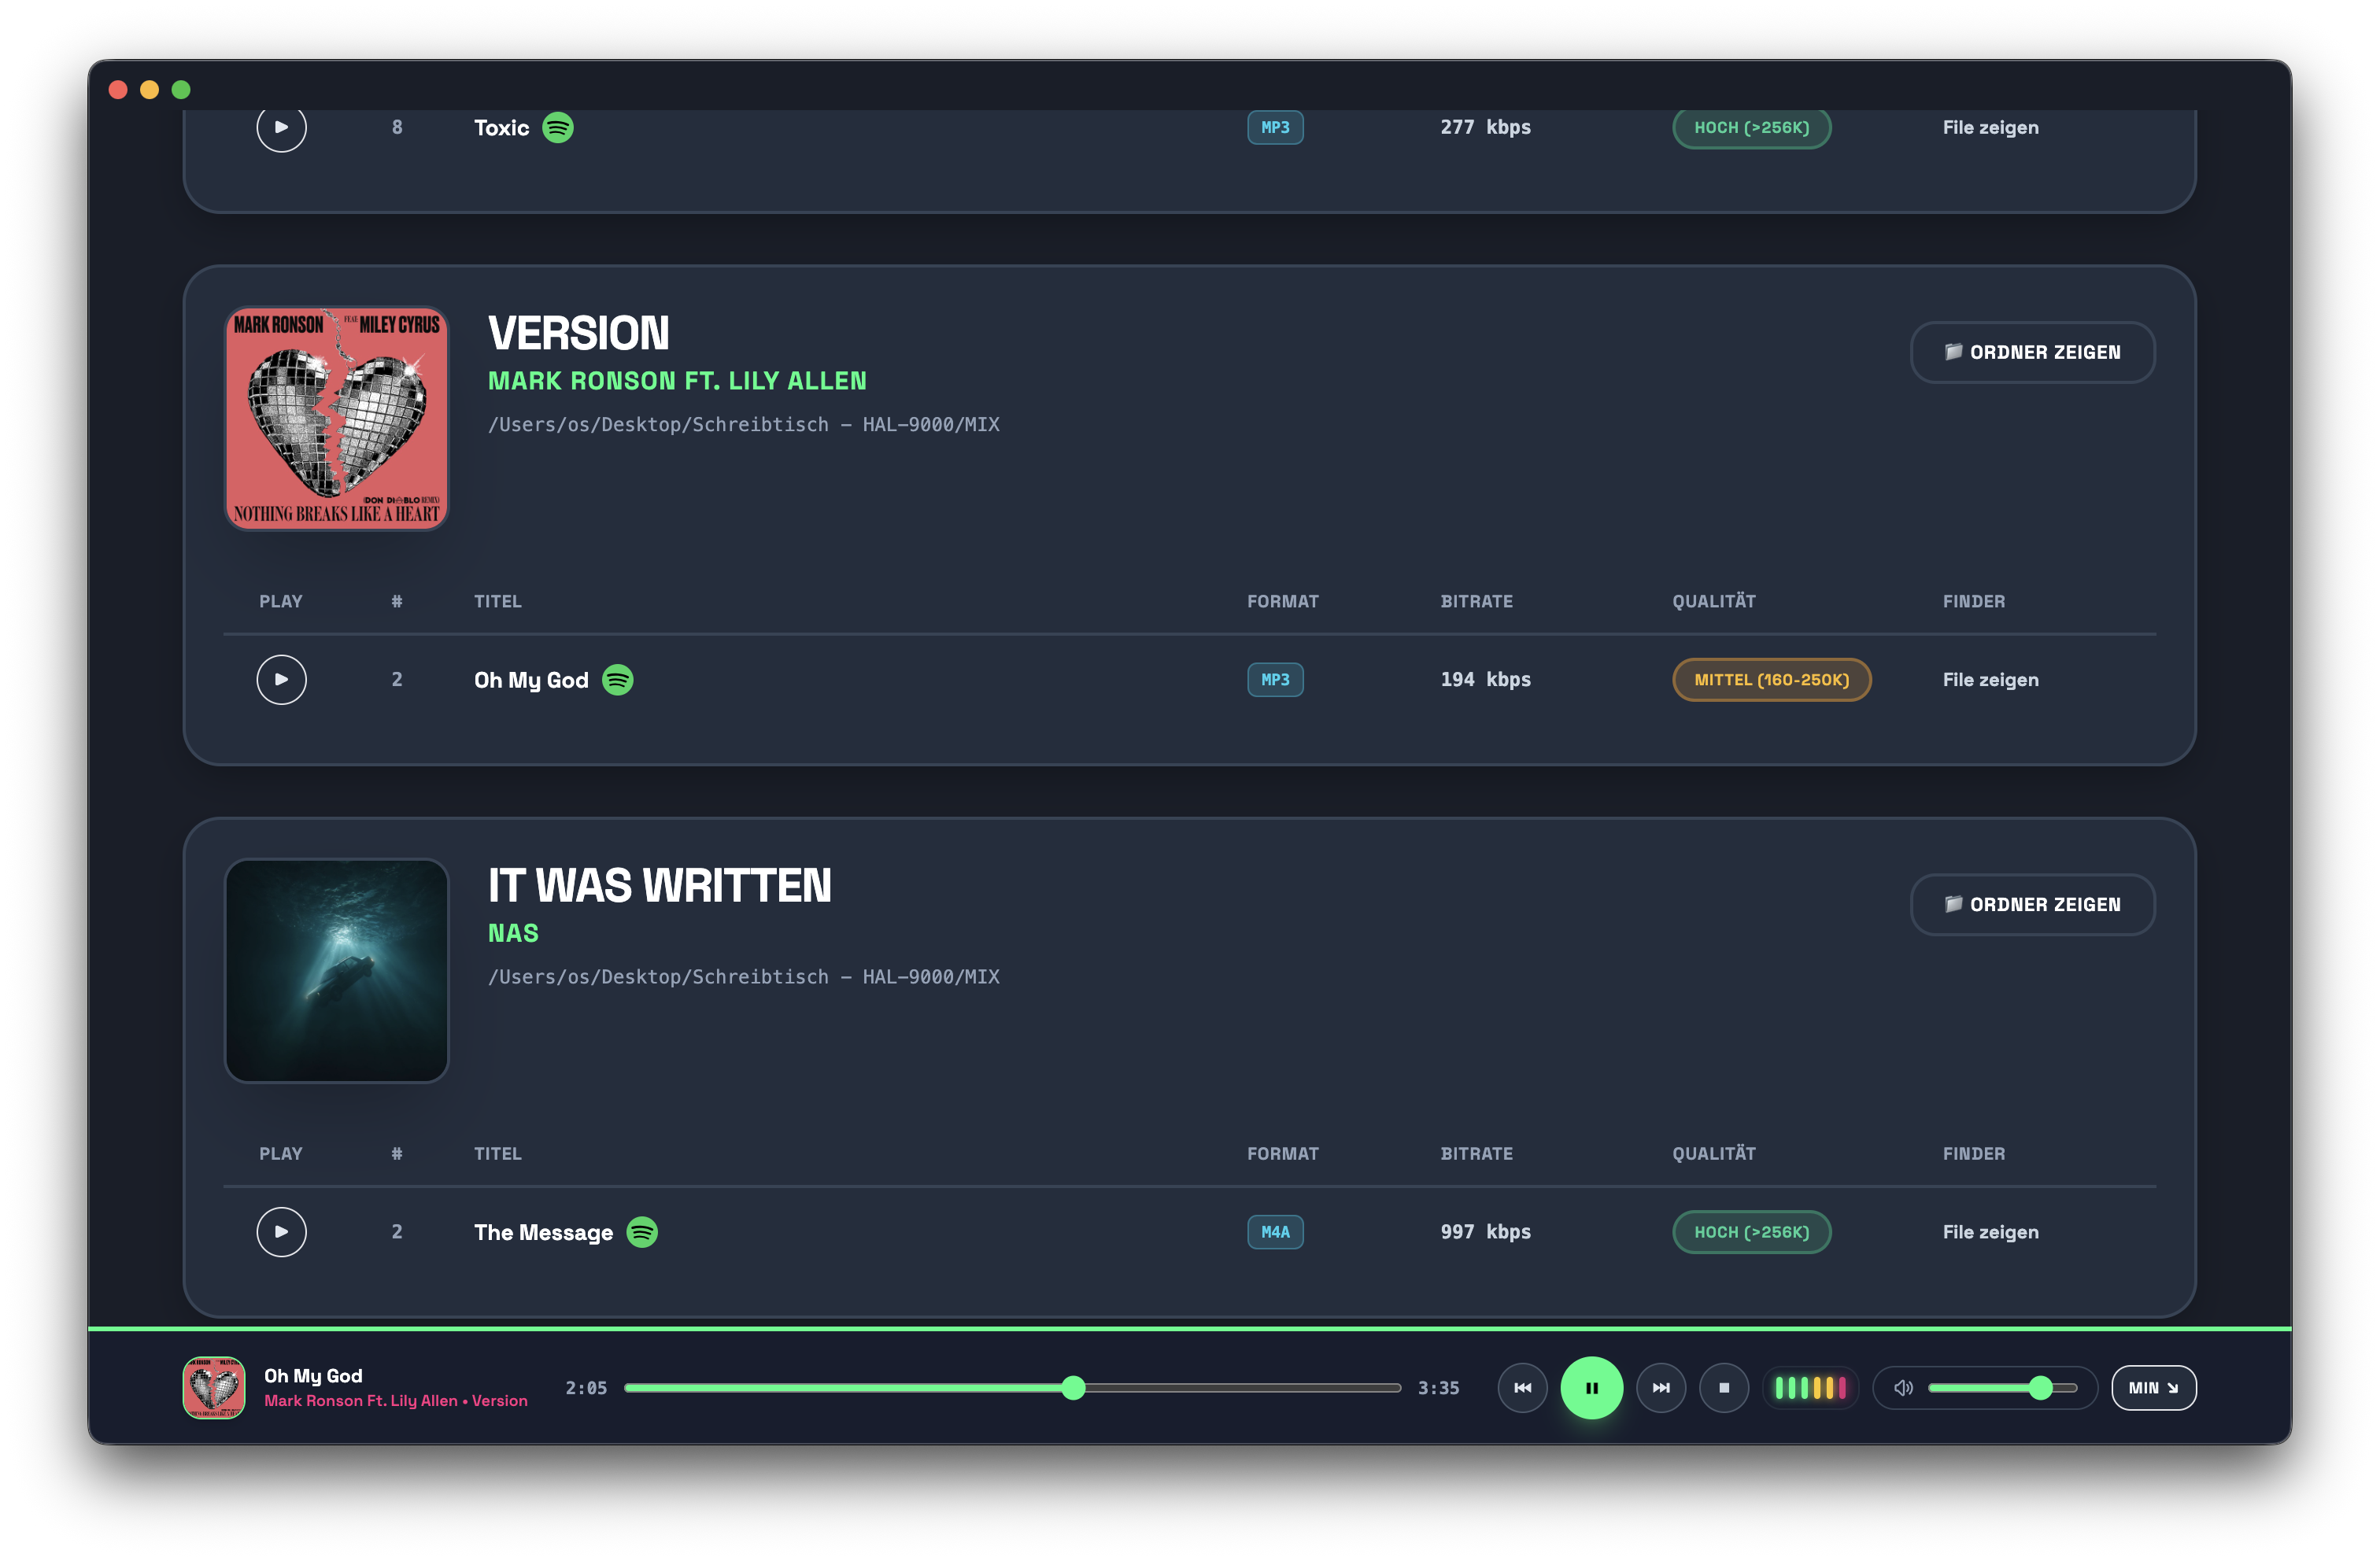Image resolution: width=2380 pixels, height=1561 pixels.
Task: Click Spotify icon beside The Message
Action: click(642, 1232)
